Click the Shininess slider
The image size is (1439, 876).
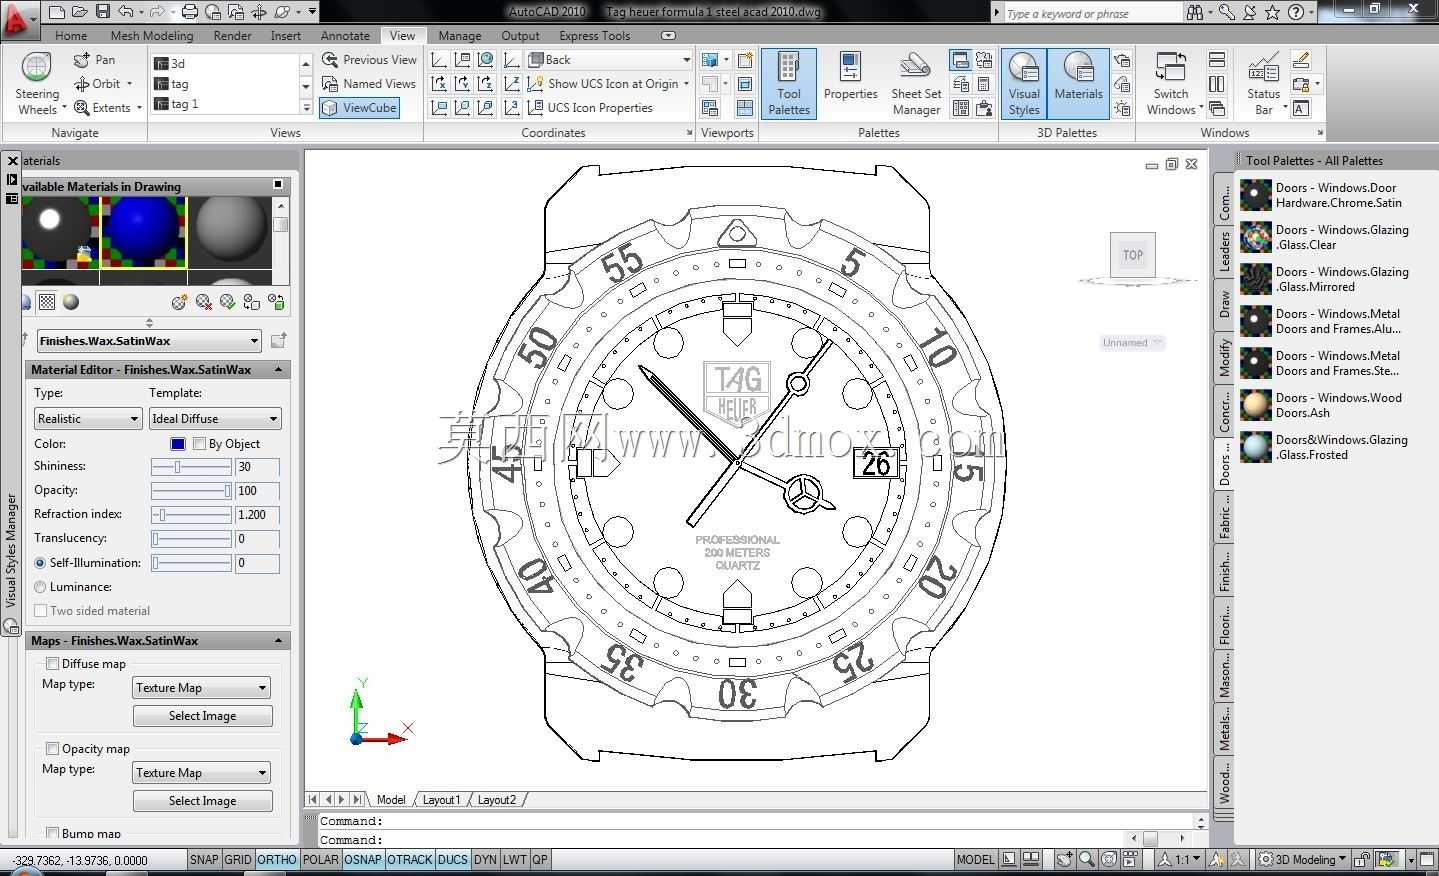(x=191, y=467)
